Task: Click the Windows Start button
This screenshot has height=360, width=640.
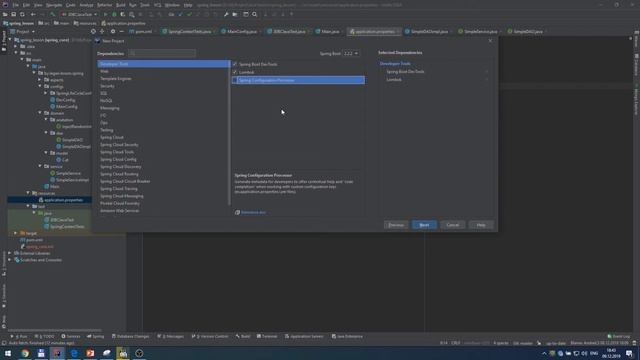Action: point(8,353)
